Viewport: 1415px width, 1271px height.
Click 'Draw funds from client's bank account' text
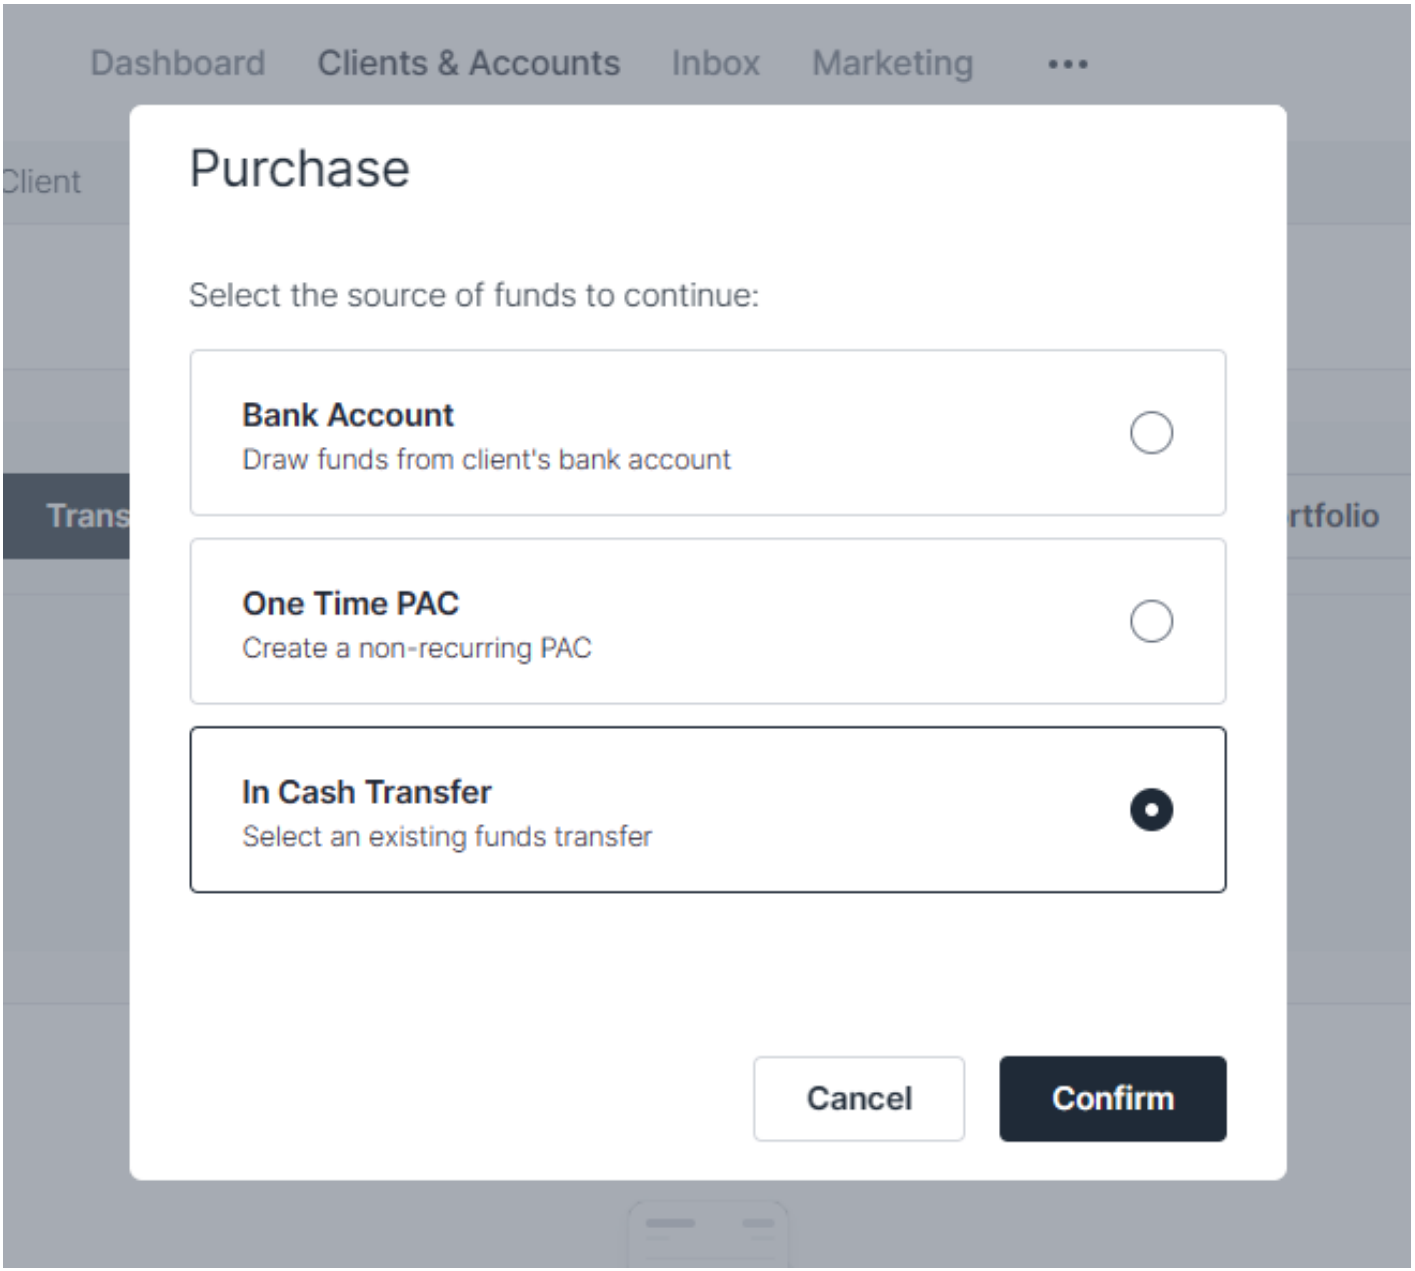click(x=486, y=459)
